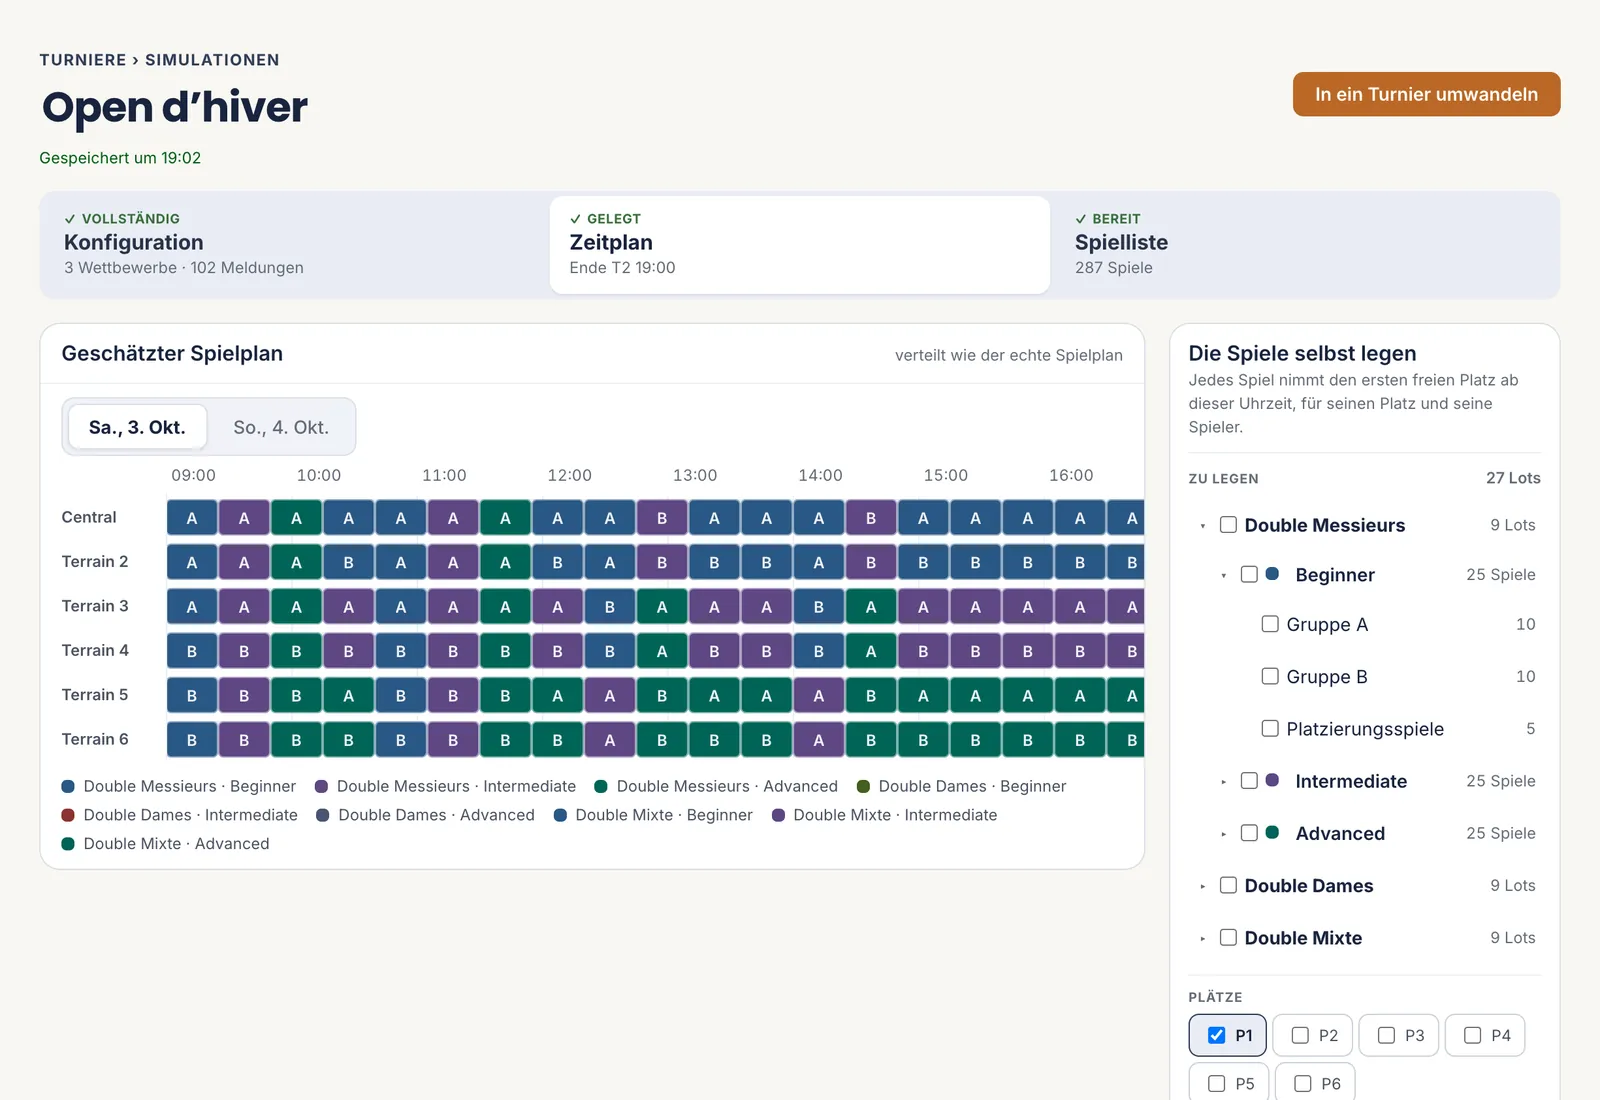This screenshot has height=1100, width=1600.
Task: Enable the P4 court checkbox
Action: pyautogui.click(x=1472, y=1035)
